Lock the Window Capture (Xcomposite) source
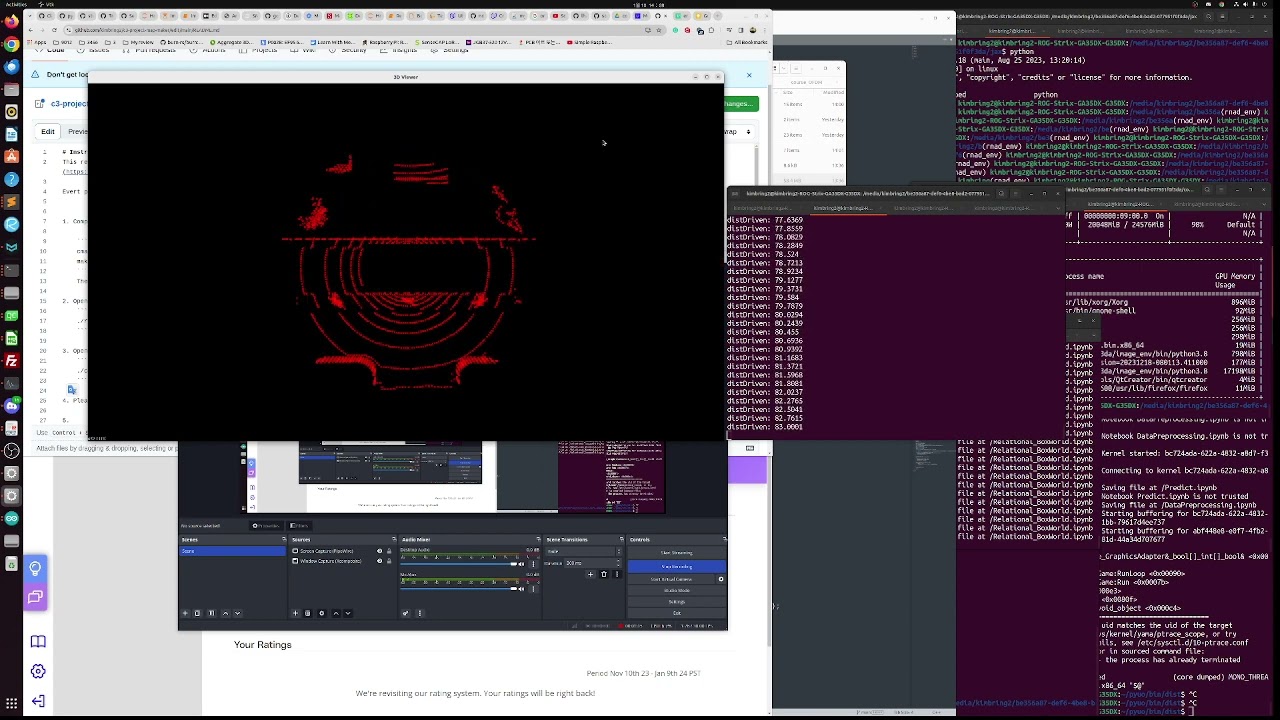1280x720 pixels. pyautogui.click(x=390, y=561)
